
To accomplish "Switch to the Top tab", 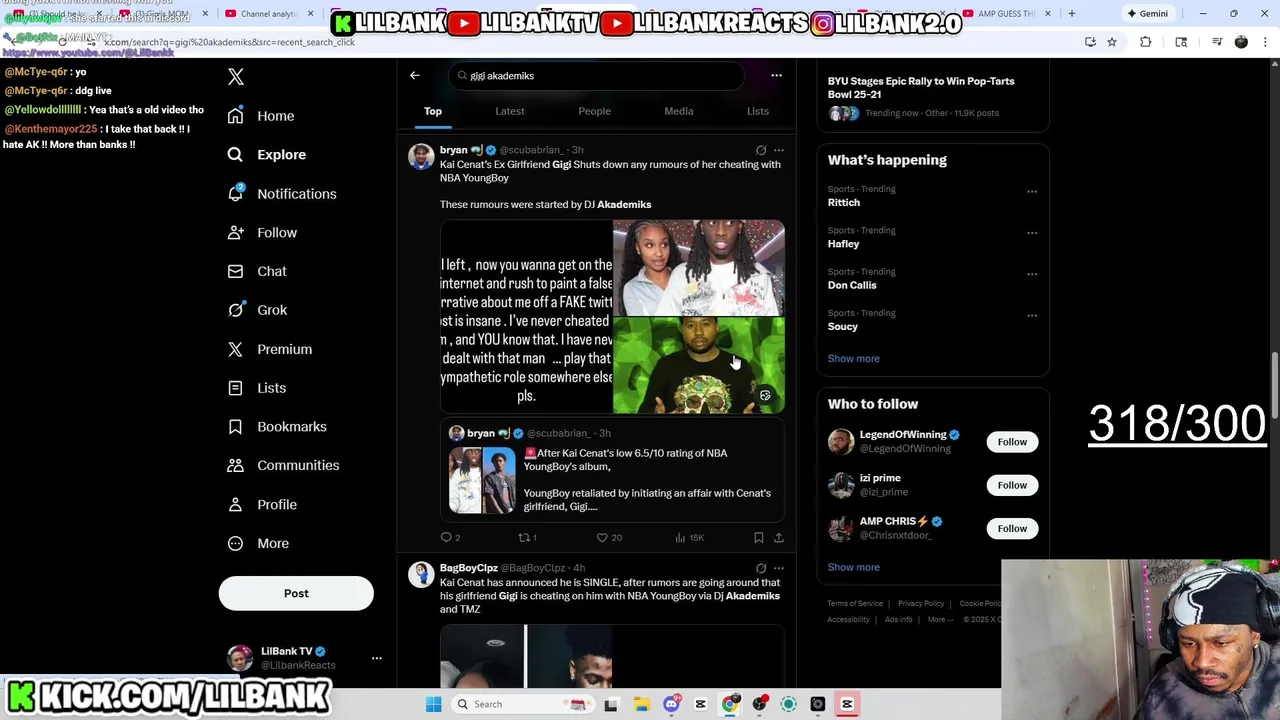I will (x=433, y=111).
